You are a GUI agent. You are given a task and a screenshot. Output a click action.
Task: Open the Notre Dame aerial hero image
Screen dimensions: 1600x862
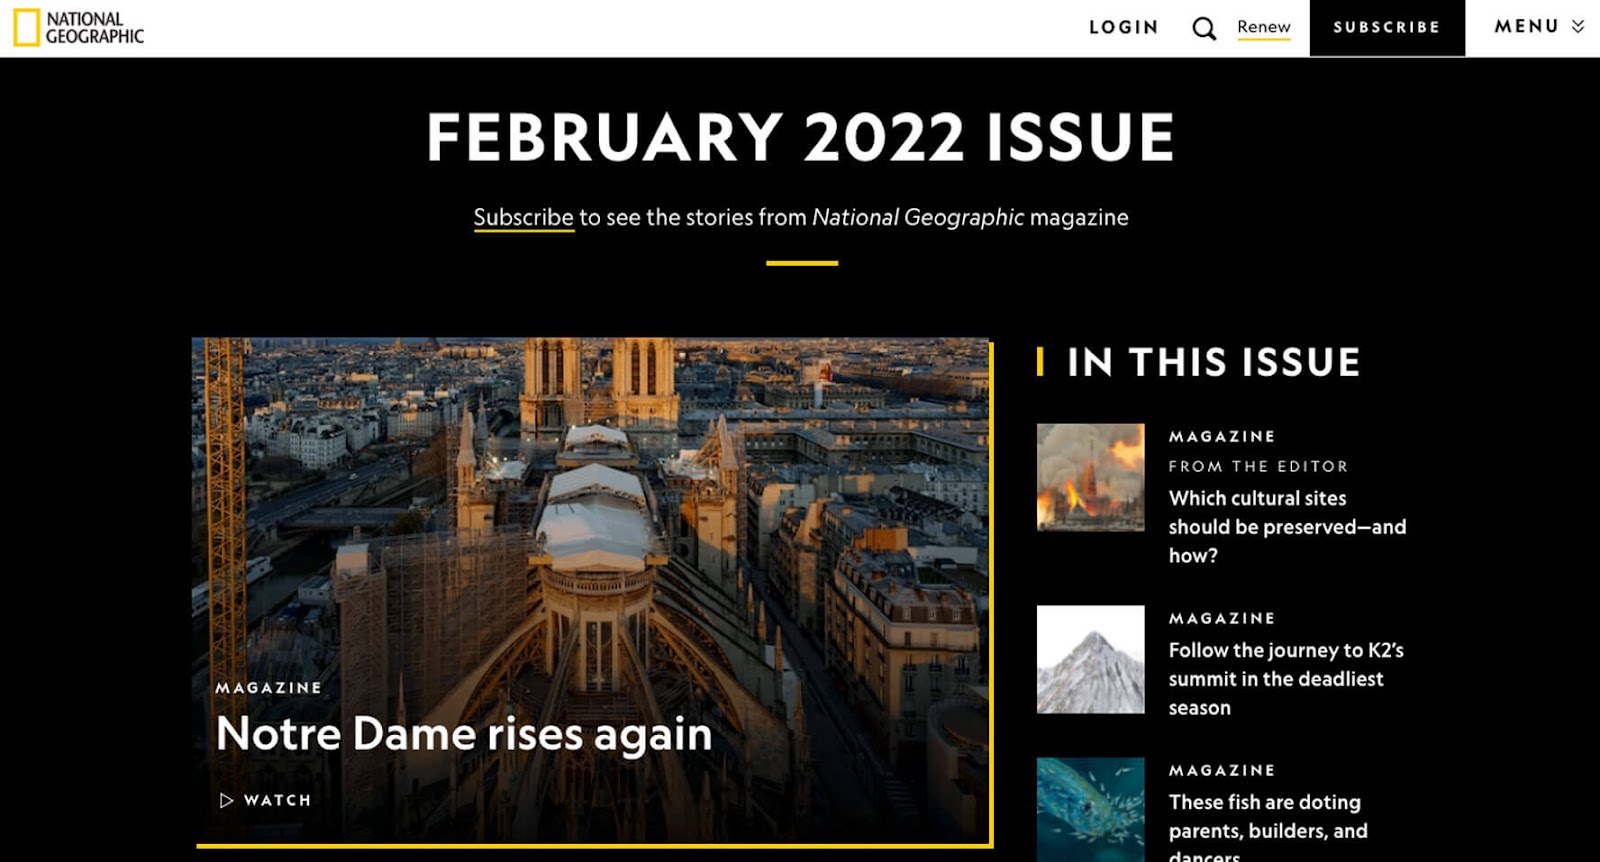tap(592, 500)
